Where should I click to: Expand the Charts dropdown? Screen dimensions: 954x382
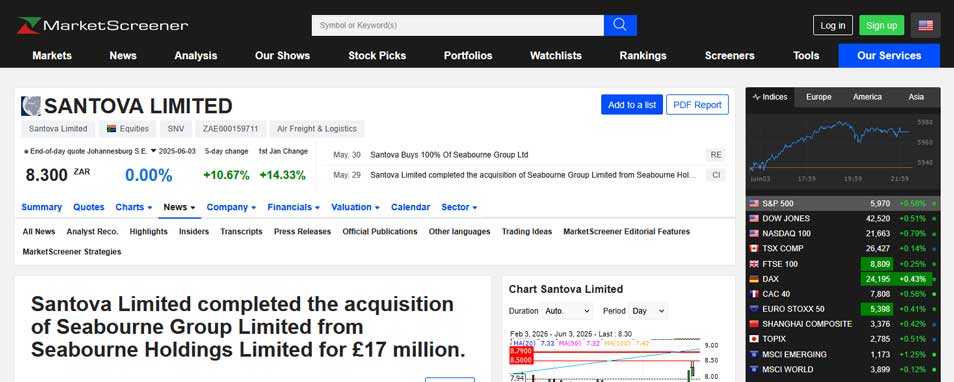click(134, 207)
